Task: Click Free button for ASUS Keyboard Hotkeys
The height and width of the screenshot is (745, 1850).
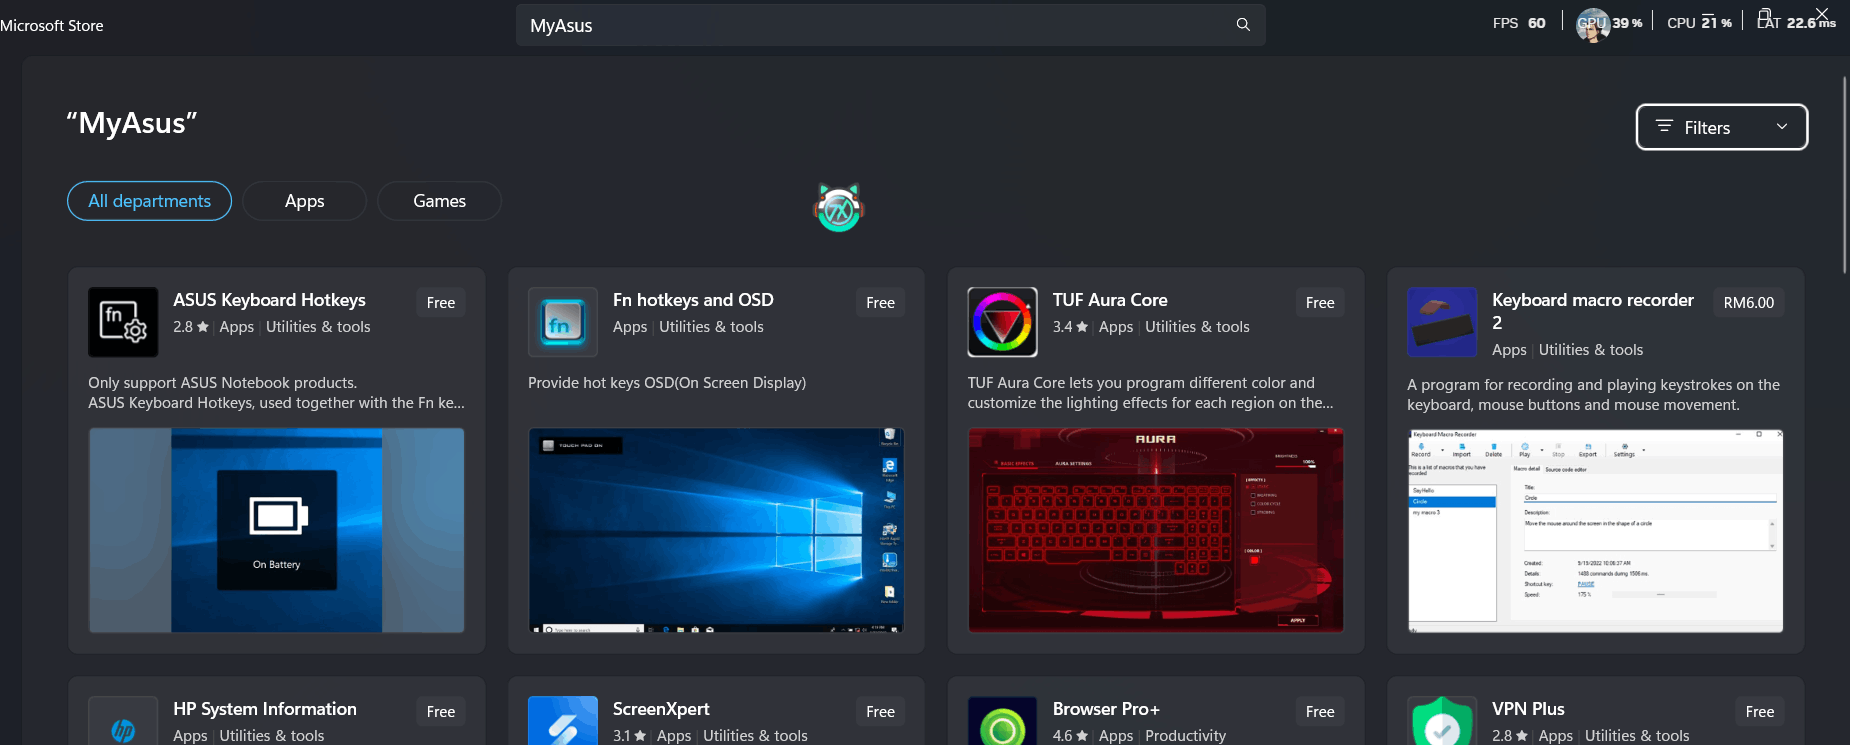Action: click(x=441, y=302)
